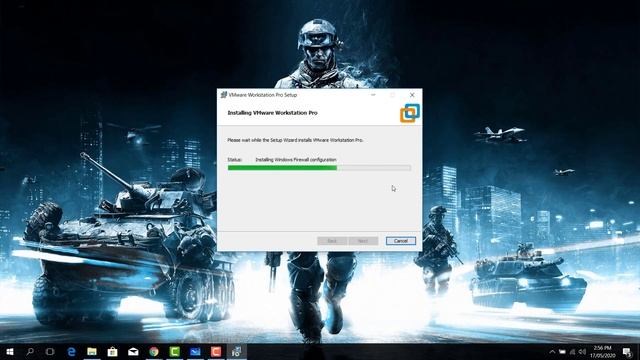Minimize the VMware Workstation Pro Setup window
The height and width of the screenshot is (360, 640).
tap(373, 95)
